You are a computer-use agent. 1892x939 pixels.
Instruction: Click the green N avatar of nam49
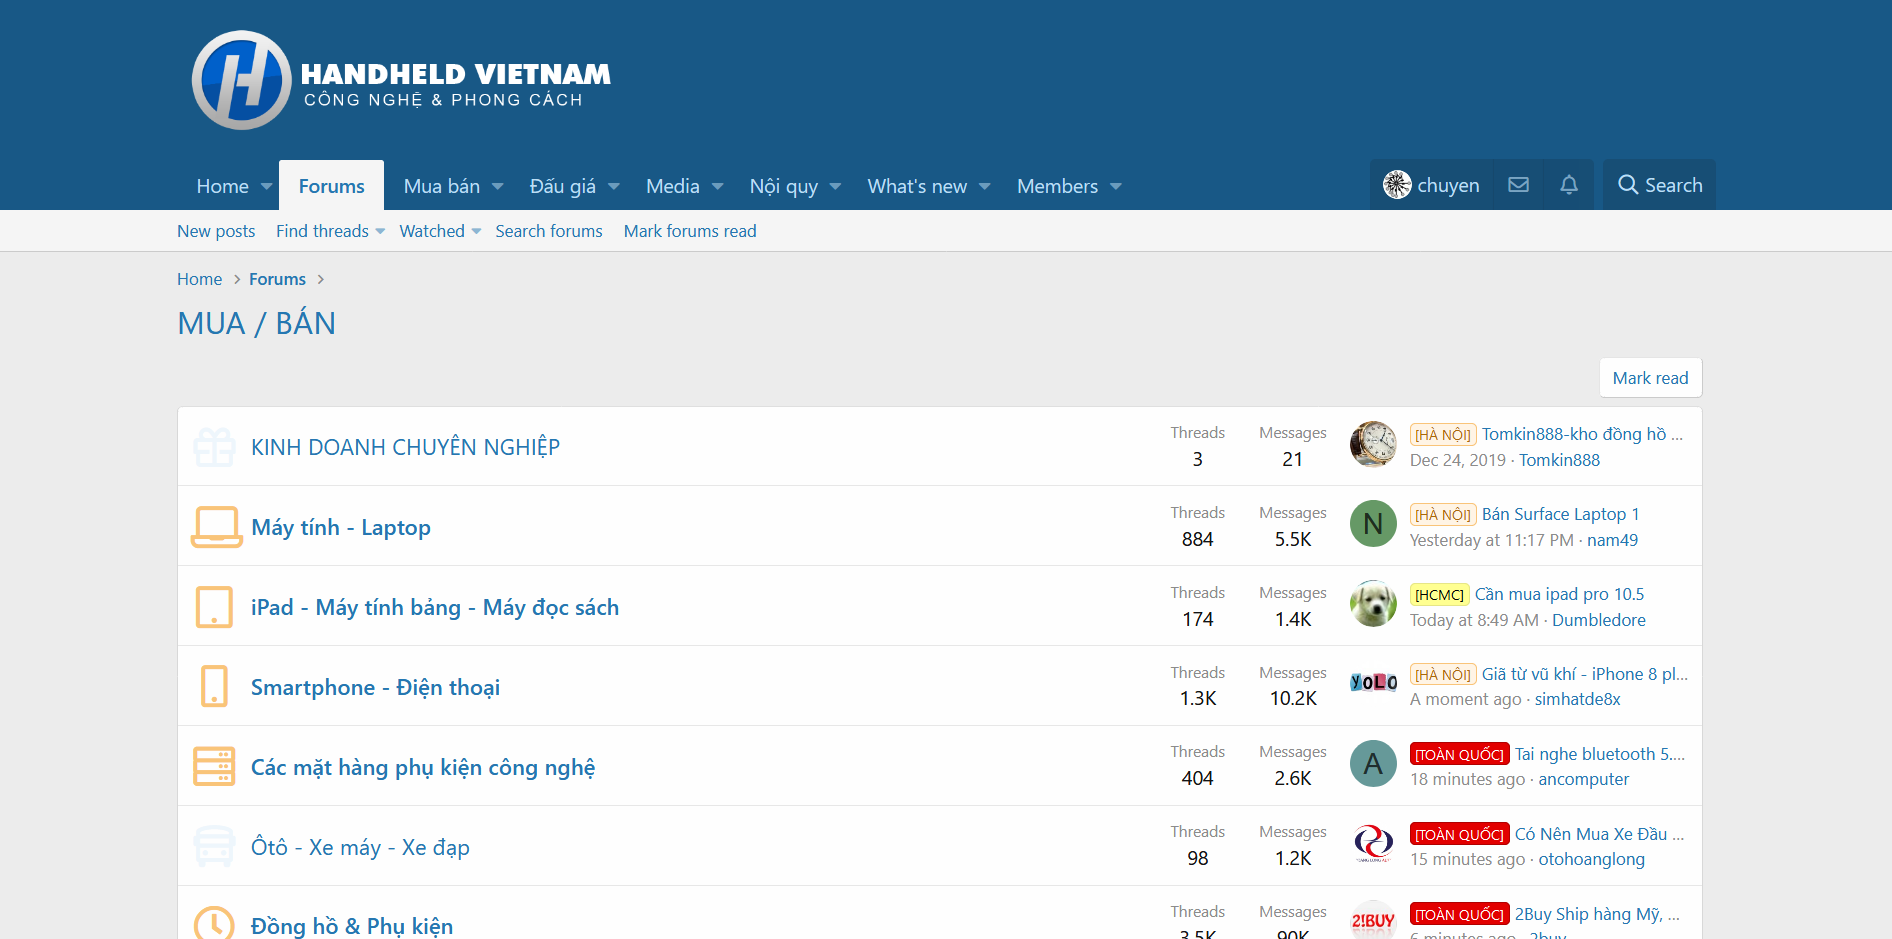[1373, 524]
